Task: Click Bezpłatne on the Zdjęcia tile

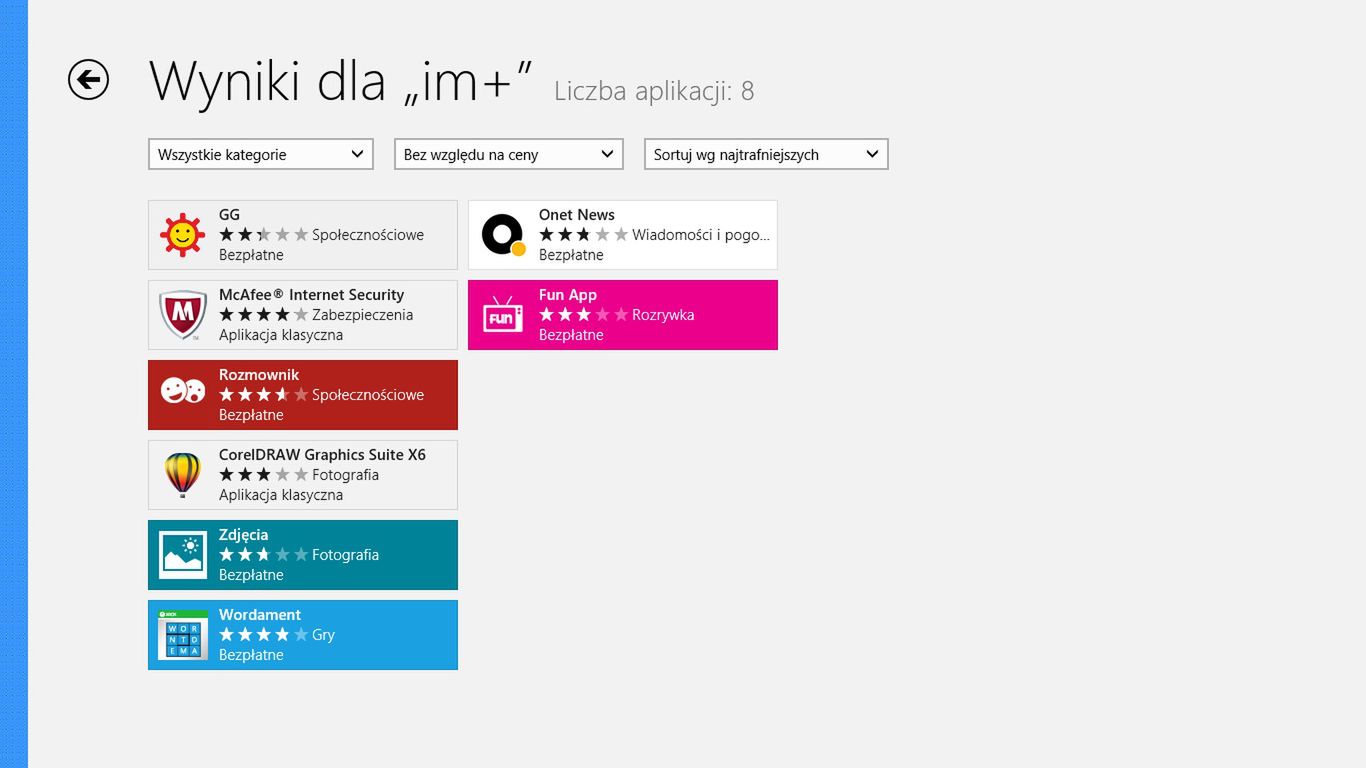Action: (x=251, y=575)
